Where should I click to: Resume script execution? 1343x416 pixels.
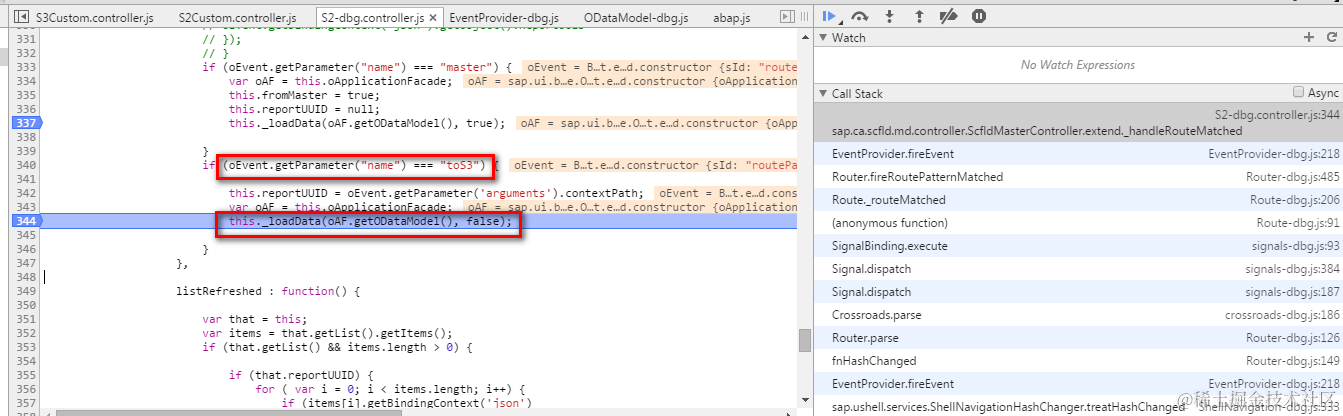tap(829, 15)
